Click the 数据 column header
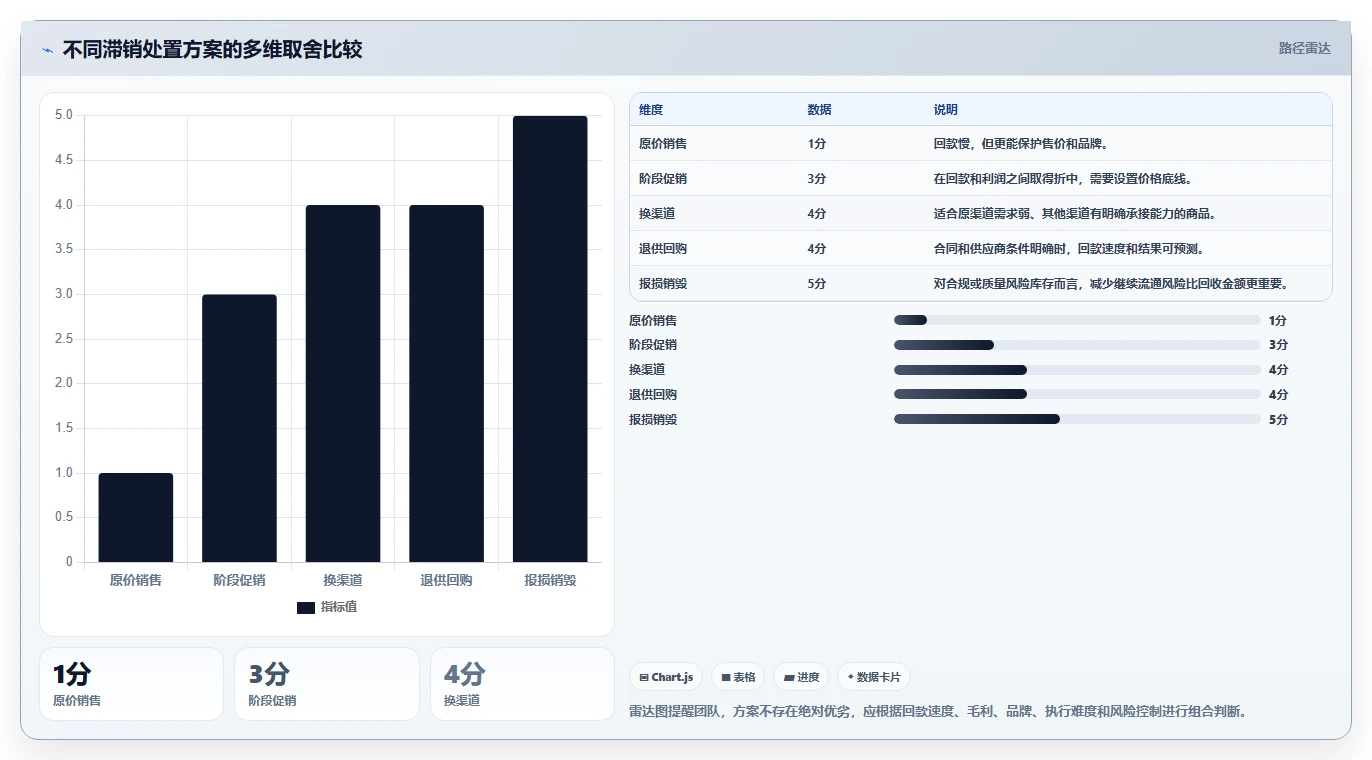 click(x=819, y=110)
